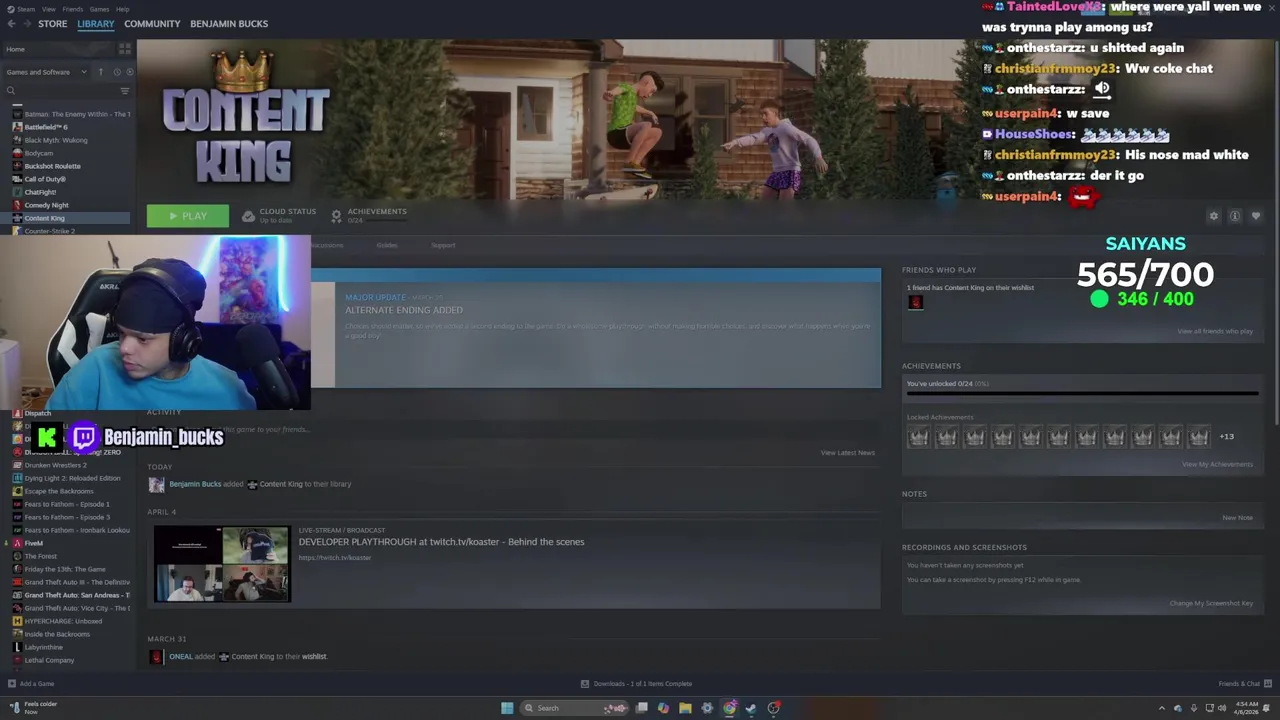Click the green PLAY button
This screenshot has width=1280, height=720.
tap(188, 216)
